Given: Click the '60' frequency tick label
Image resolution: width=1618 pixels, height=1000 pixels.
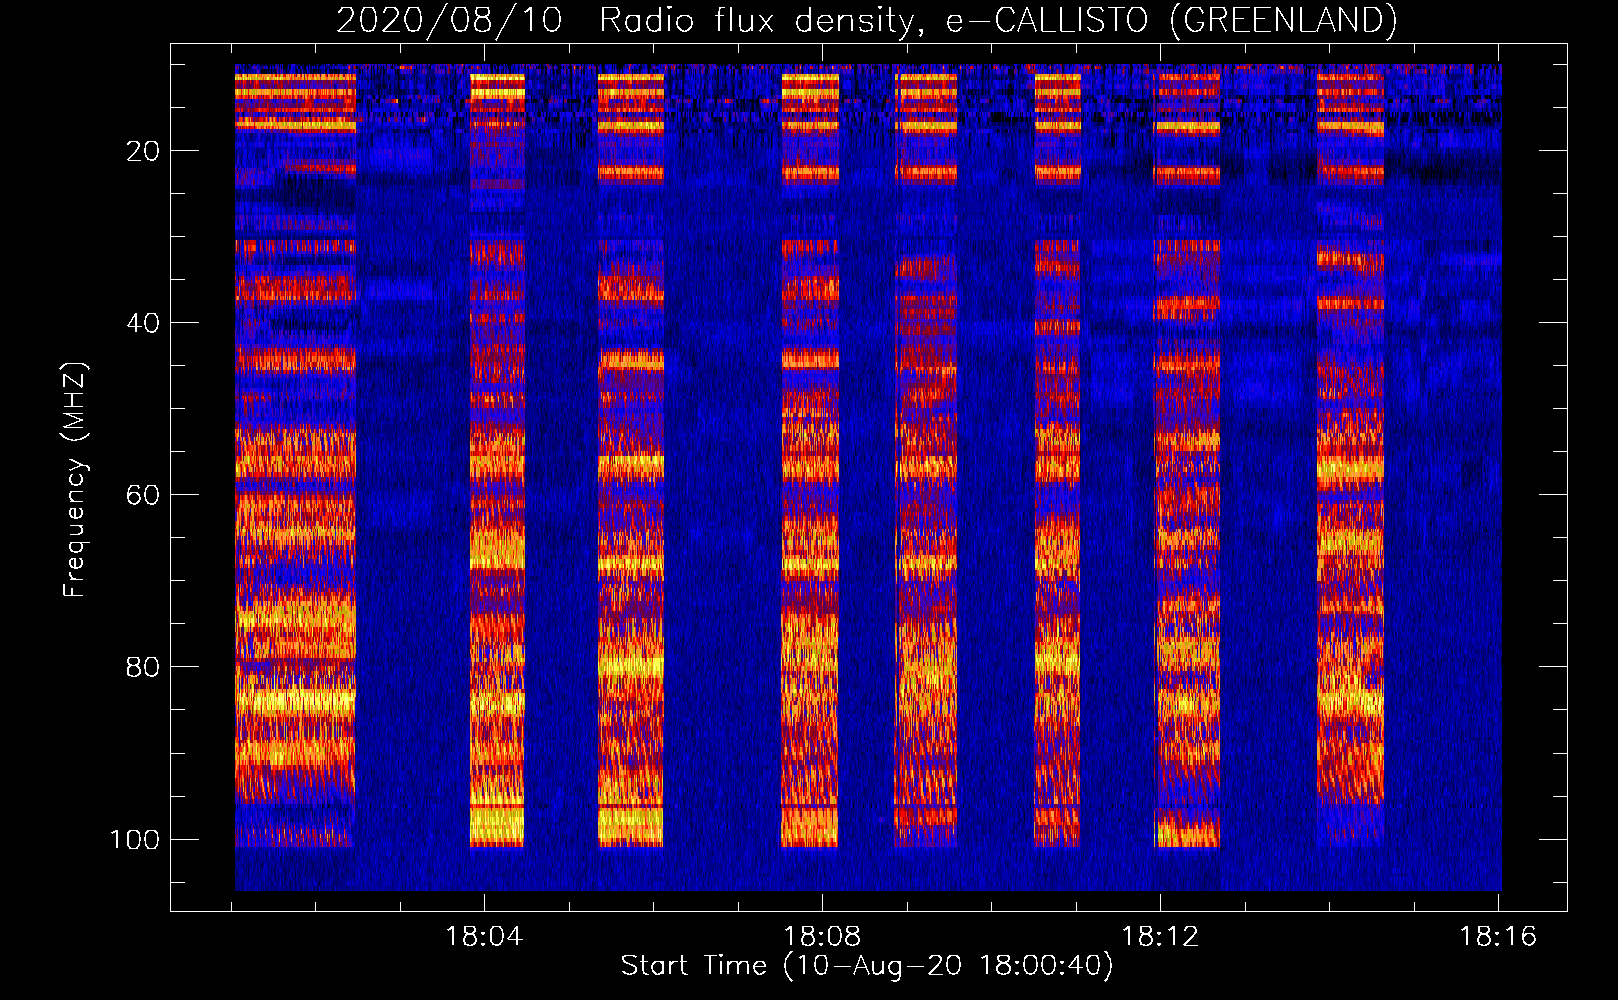Looking at the screenshot, I should (143, 495).
